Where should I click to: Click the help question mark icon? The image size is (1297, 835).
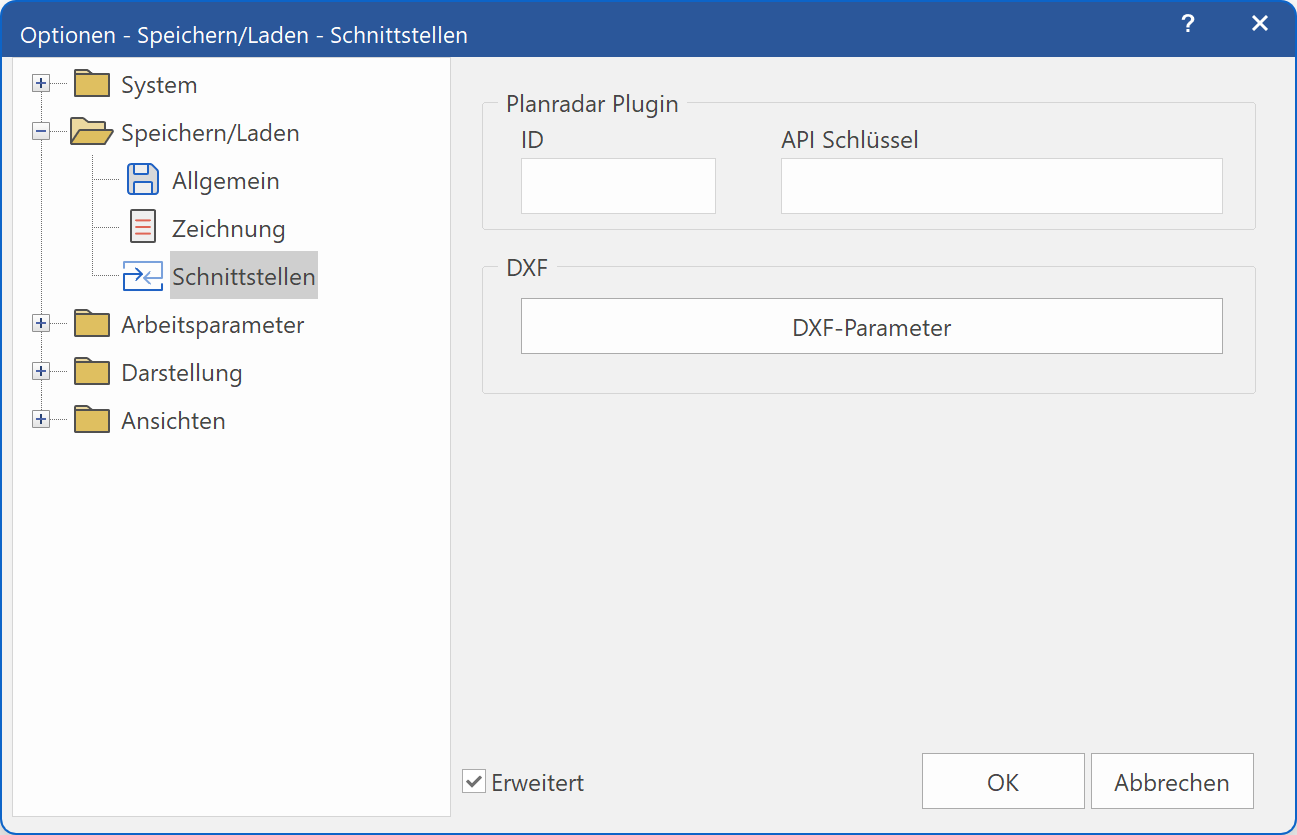pos(1187,24)
